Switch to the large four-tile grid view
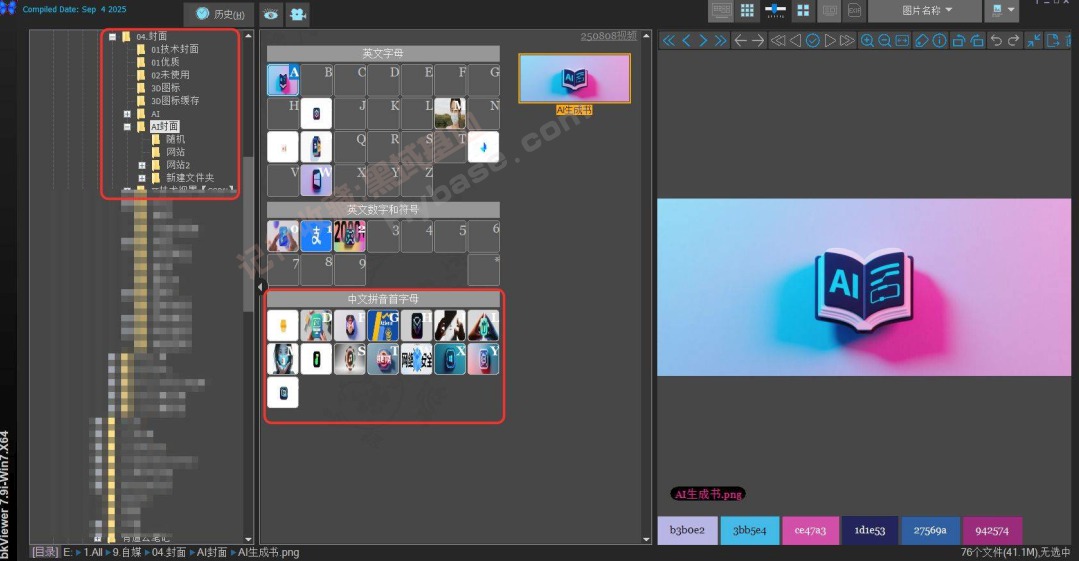Image resolution: width=1079 pixels, height=561 pixels. (803, 10)
